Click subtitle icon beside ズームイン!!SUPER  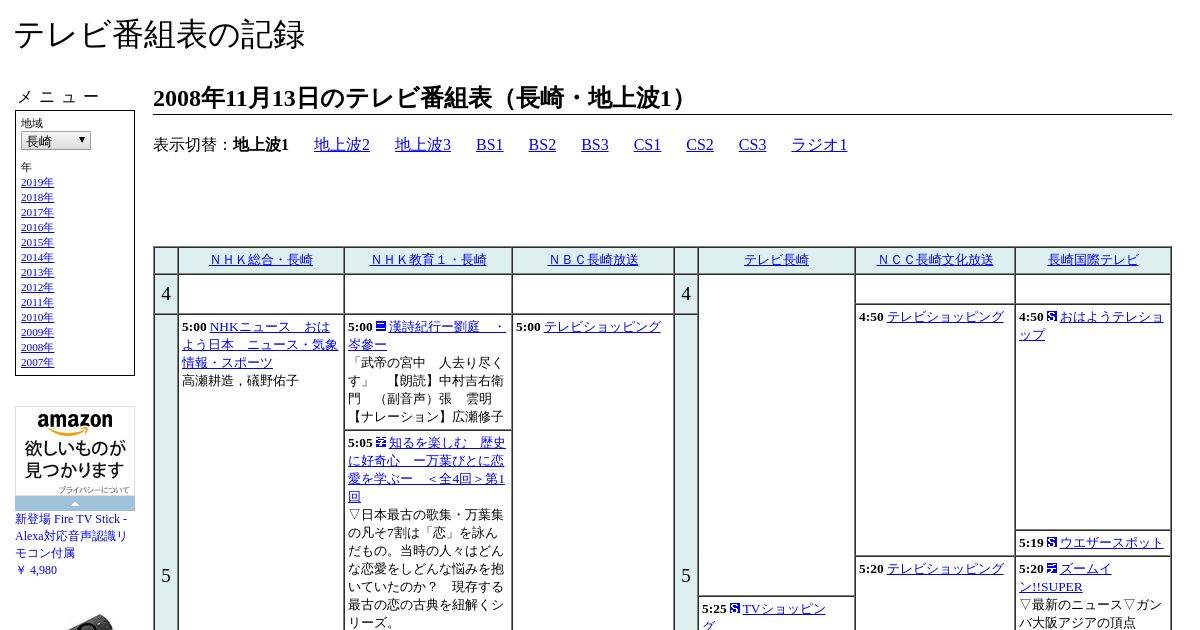(1052, 568)
